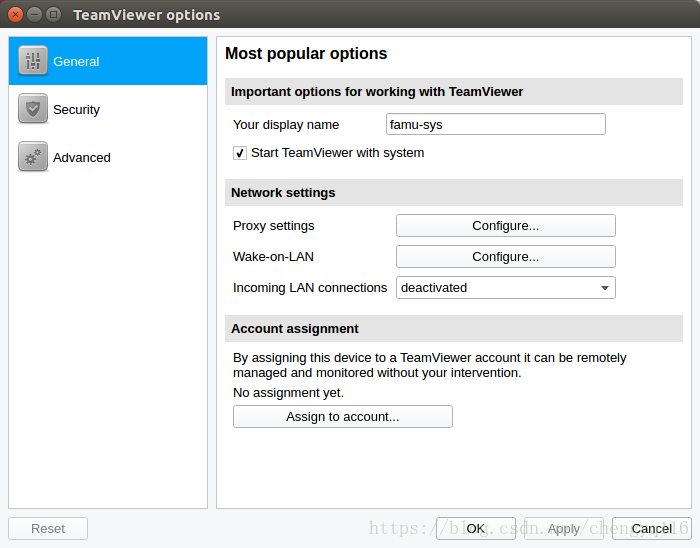Click the 'No assignment yet.' text
Screen dimensions: 700x548
click(288, 393)
